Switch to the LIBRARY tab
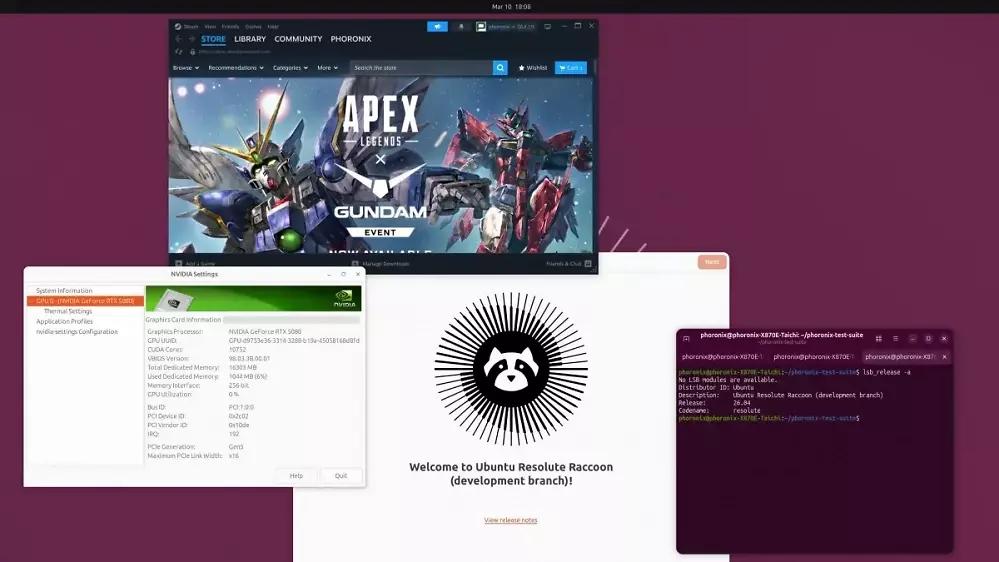999x562 pixels. tap(250, 39)
